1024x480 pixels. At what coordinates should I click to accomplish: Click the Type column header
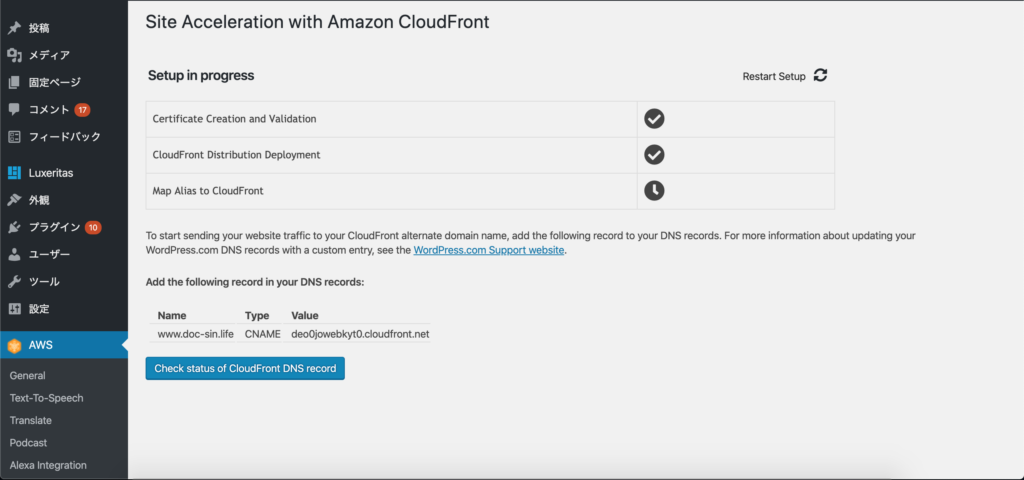pos(257,315)
